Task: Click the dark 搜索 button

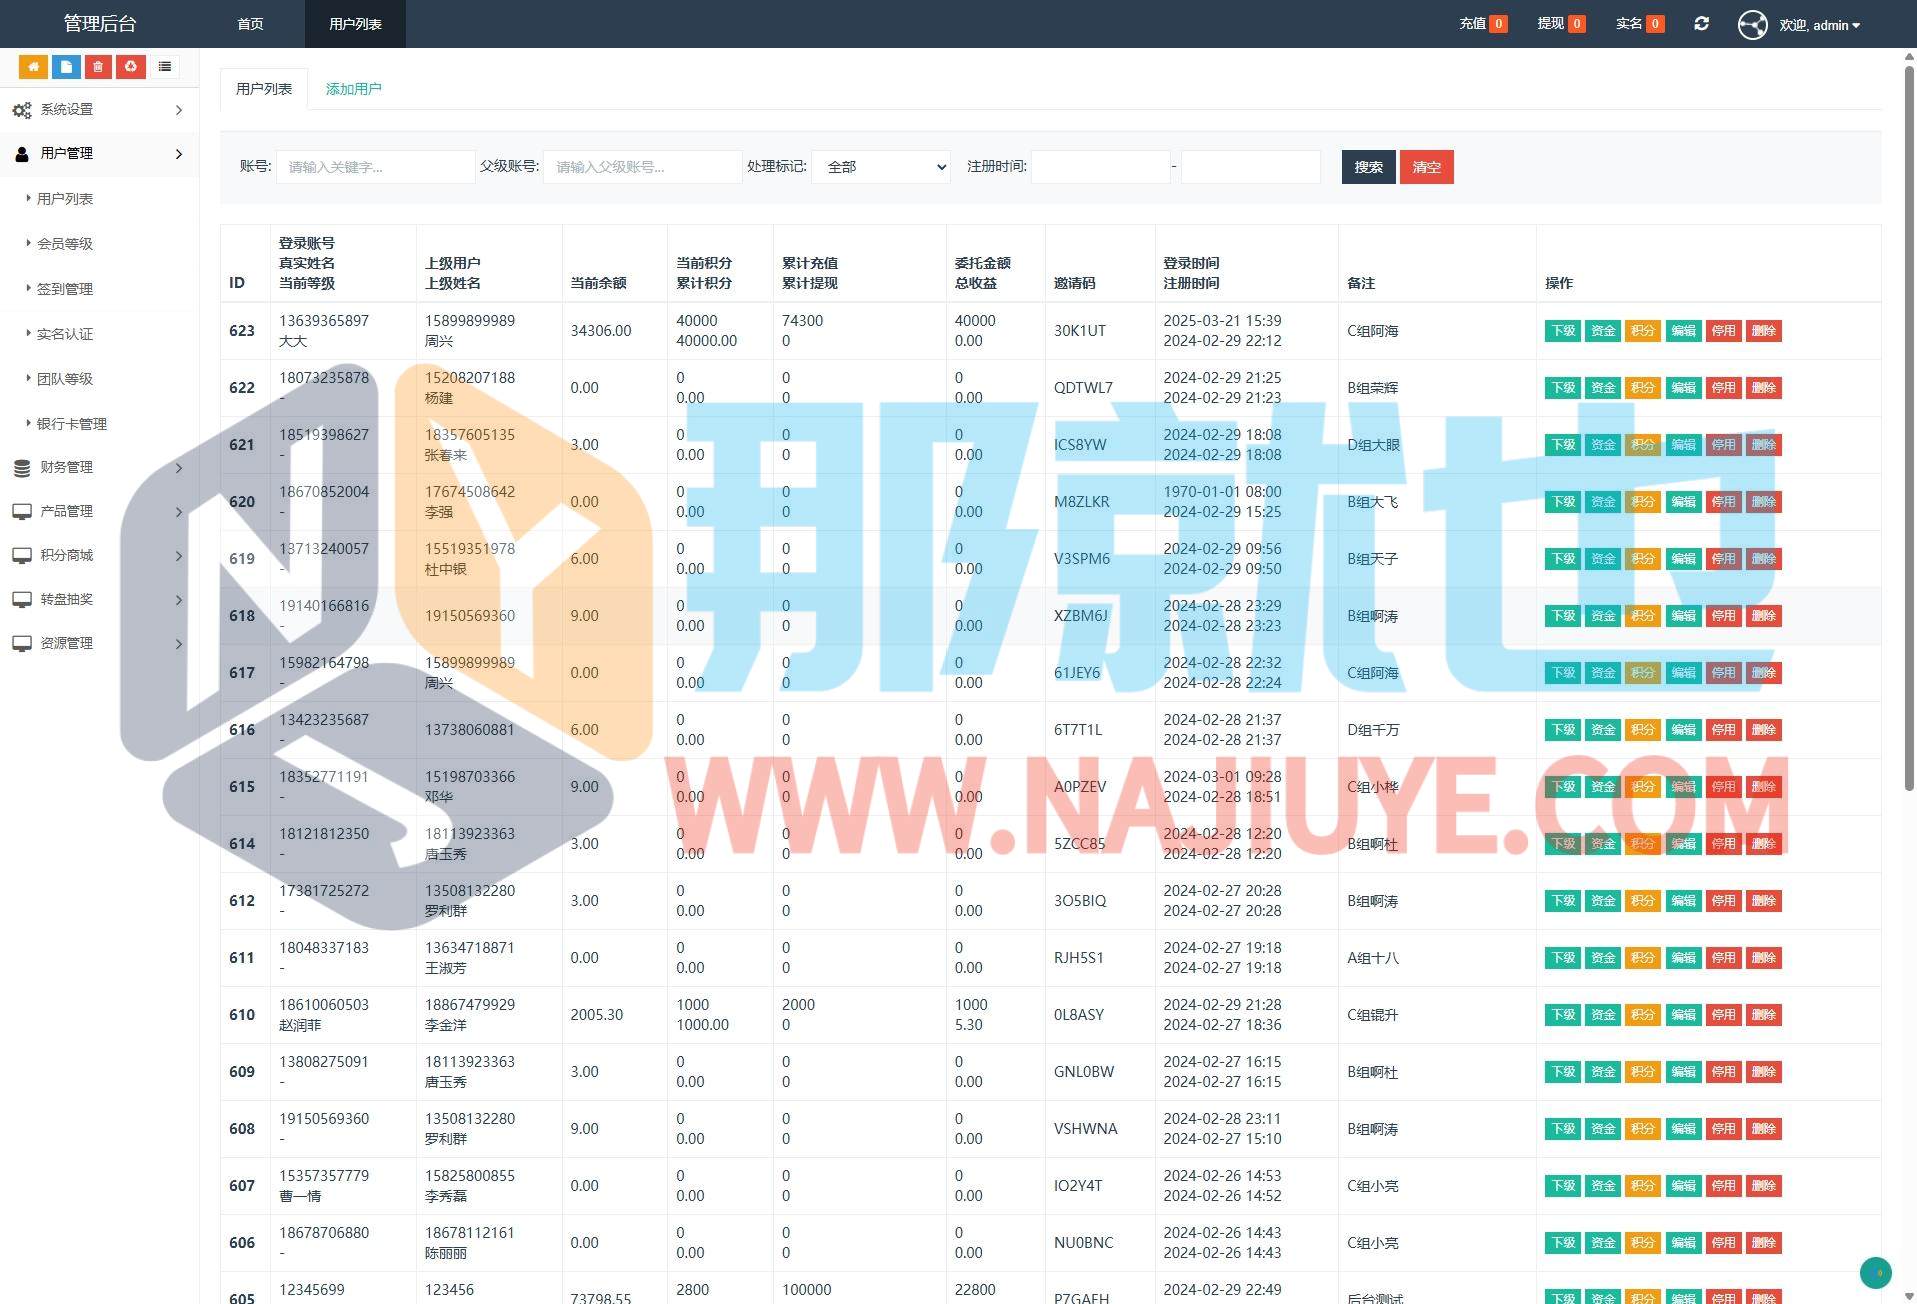Action: 1367,167
